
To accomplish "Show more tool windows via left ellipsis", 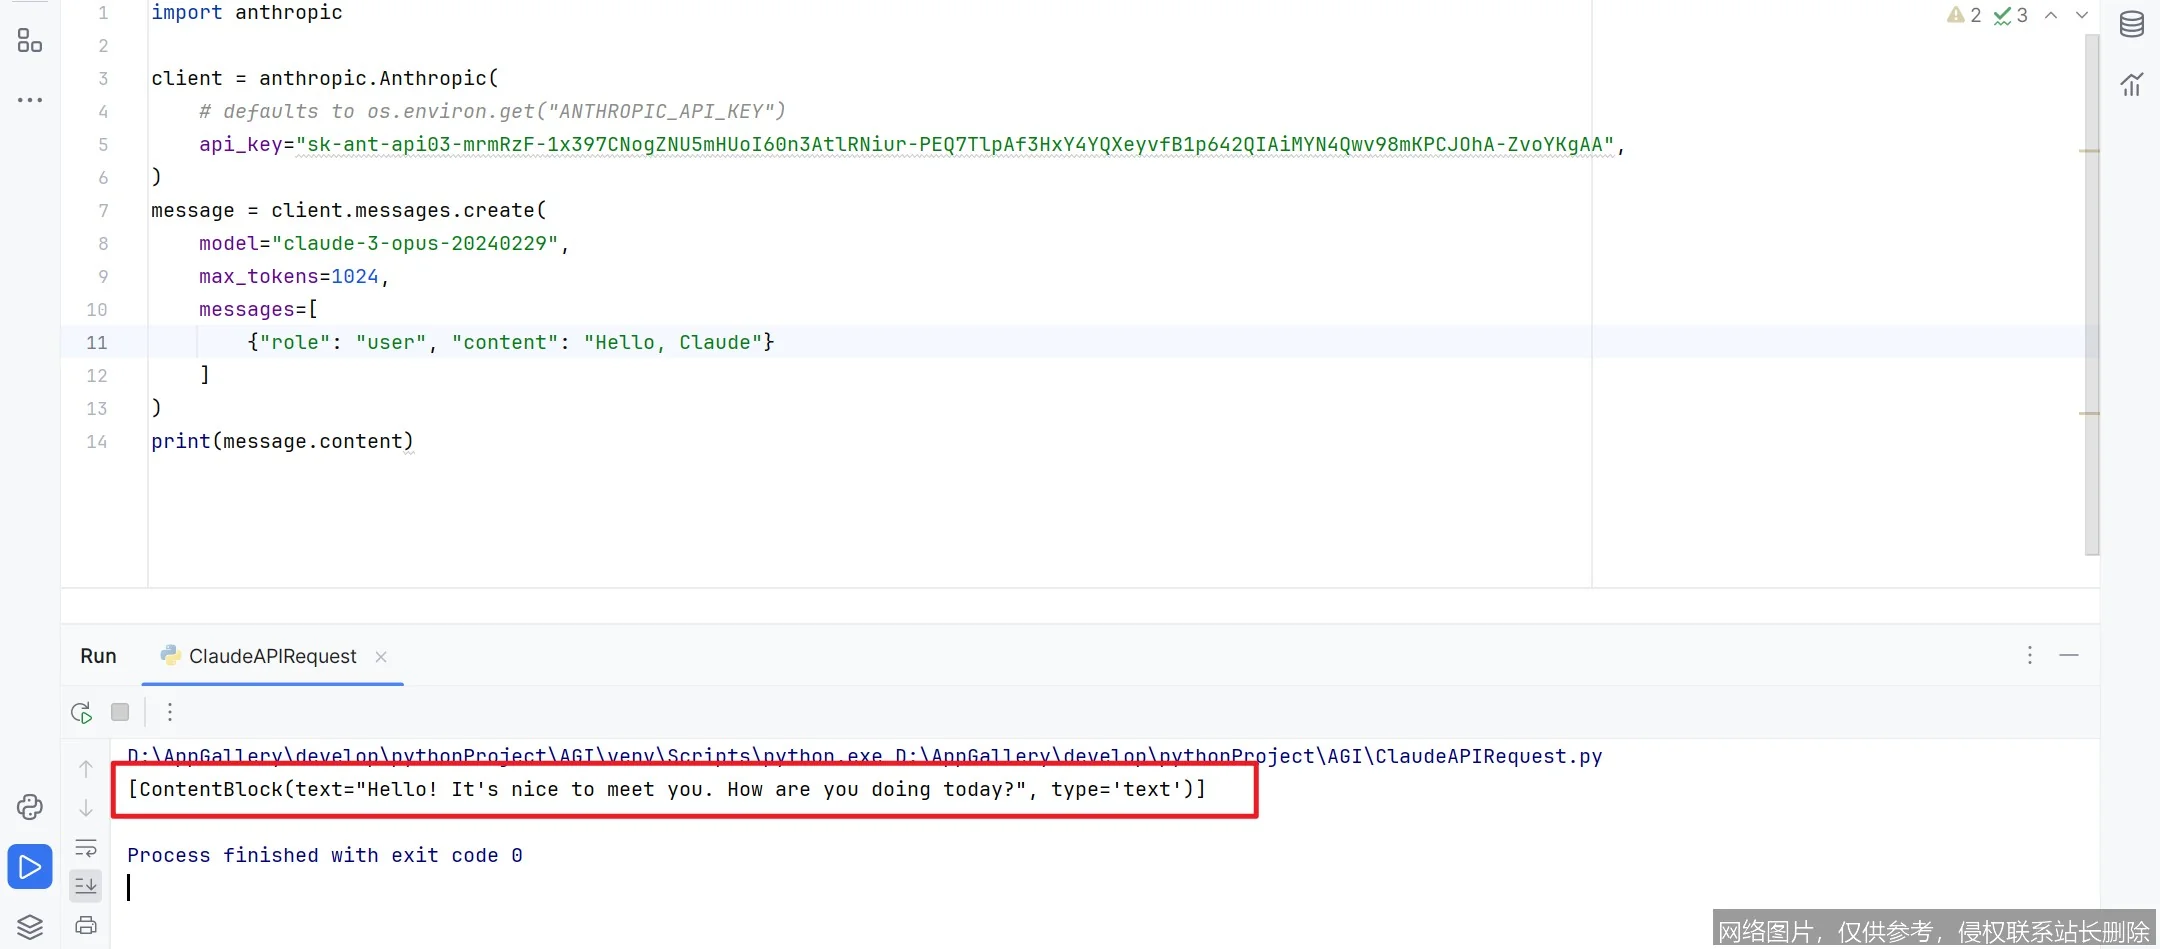I will pos(30,100).
